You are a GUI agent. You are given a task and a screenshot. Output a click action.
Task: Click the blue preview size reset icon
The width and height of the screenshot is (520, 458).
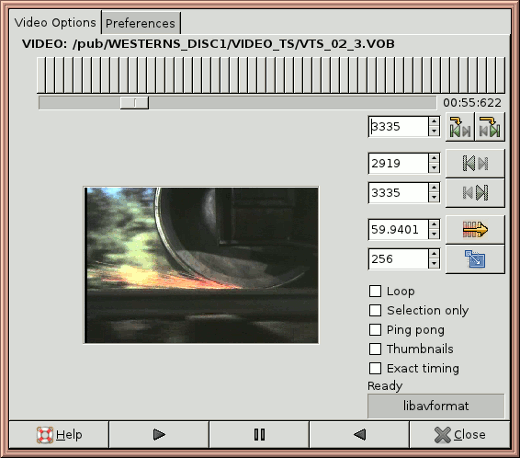pos(475,259)
